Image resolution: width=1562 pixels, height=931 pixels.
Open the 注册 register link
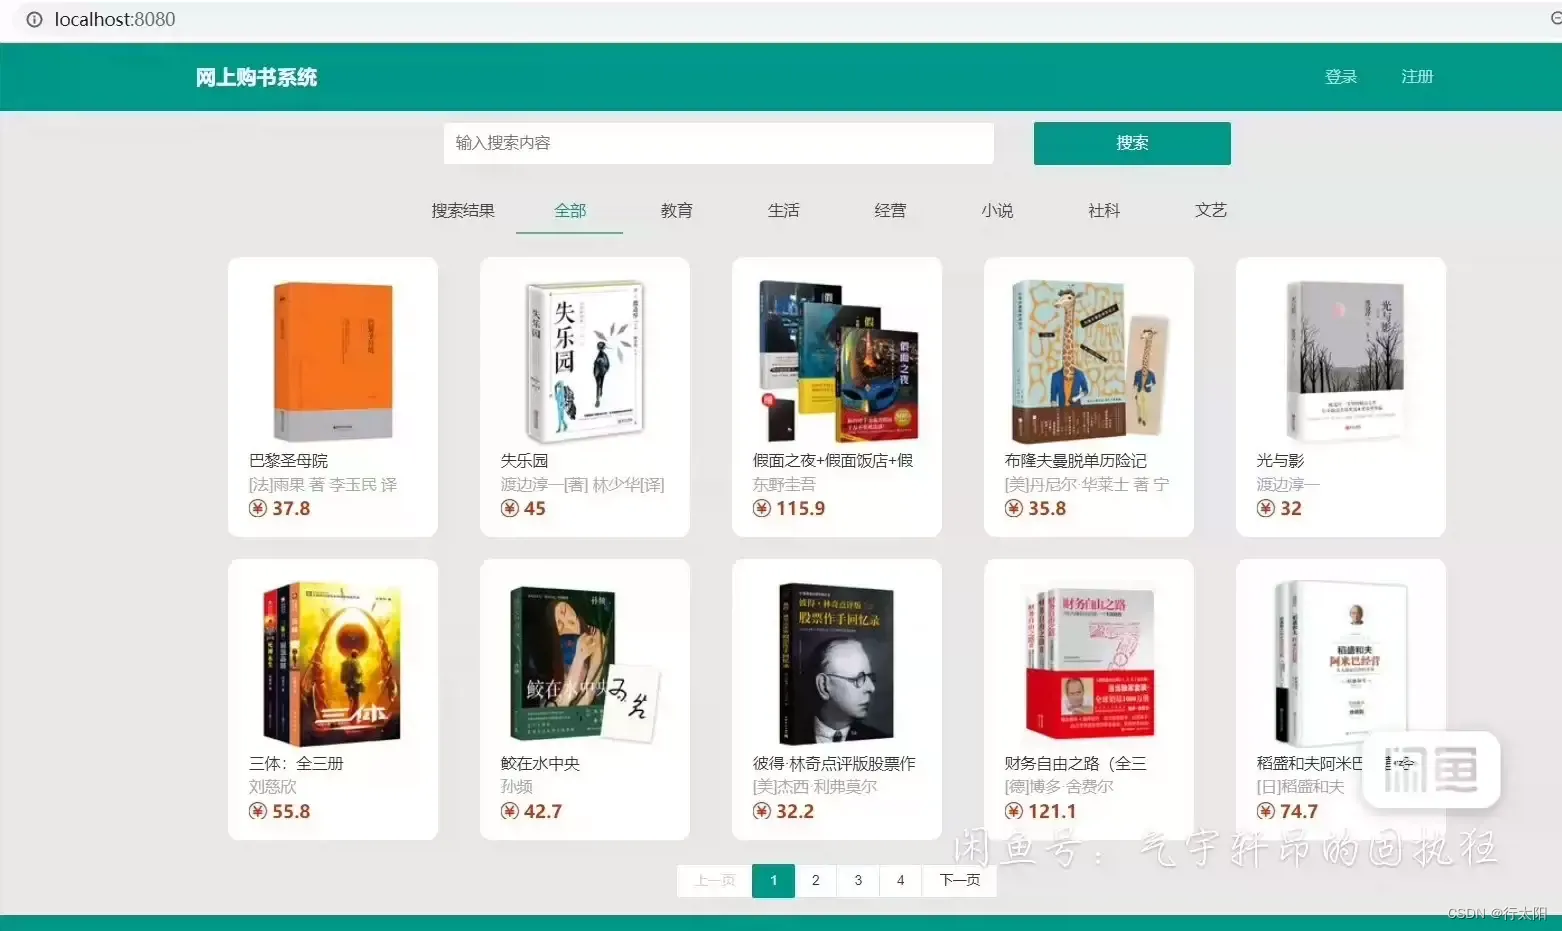pyautogui.click(x=1417, y=77)
